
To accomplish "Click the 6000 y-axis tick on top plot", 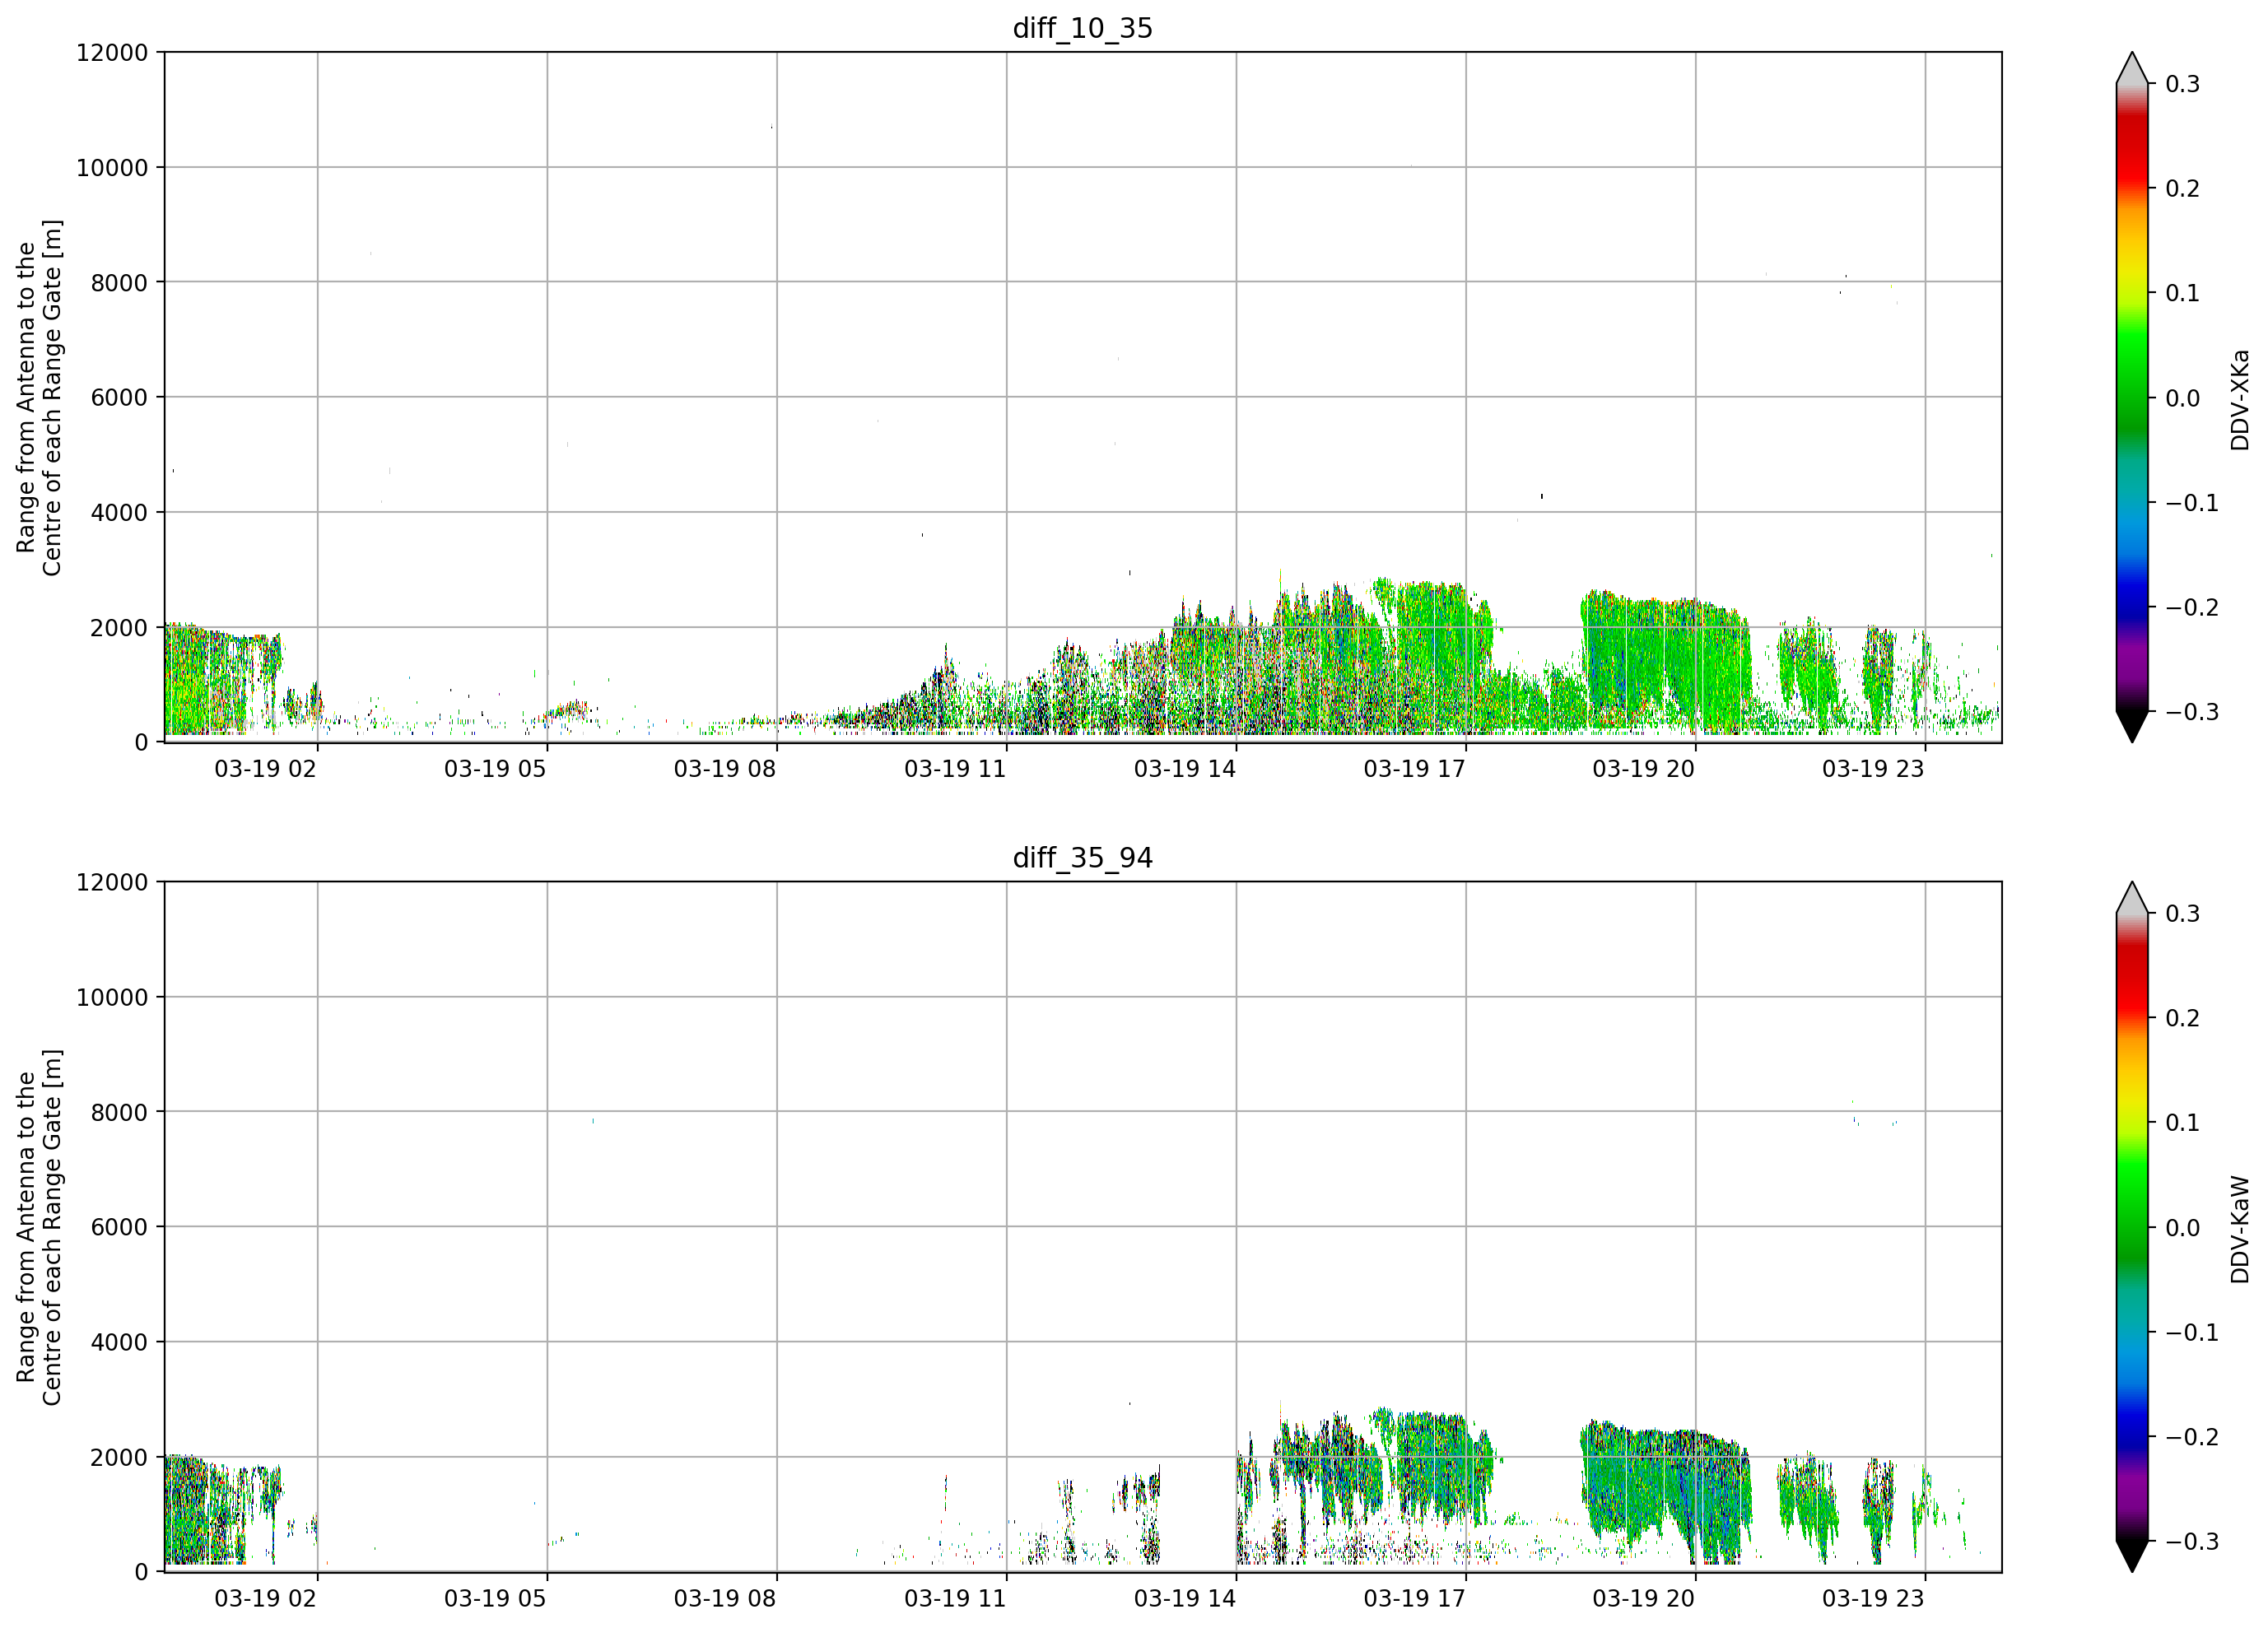I will (x=119, y=397).
